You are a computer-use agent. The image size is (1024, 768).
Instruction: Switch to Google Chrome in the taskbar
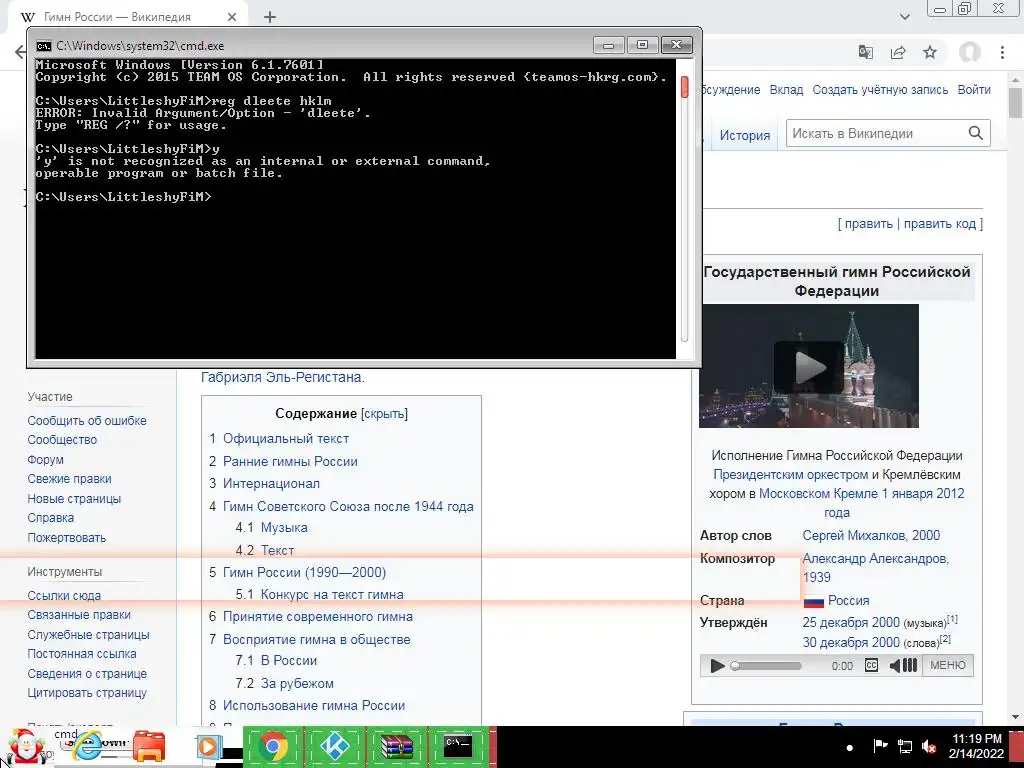pyautogui.click(x=273, y=746)
